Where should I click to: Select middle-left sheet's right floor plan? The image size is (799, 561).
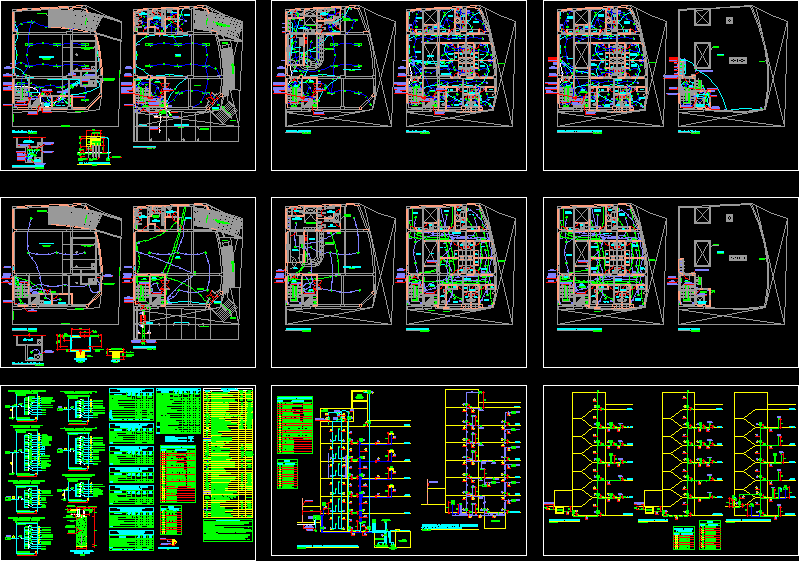tap(183, 273)
